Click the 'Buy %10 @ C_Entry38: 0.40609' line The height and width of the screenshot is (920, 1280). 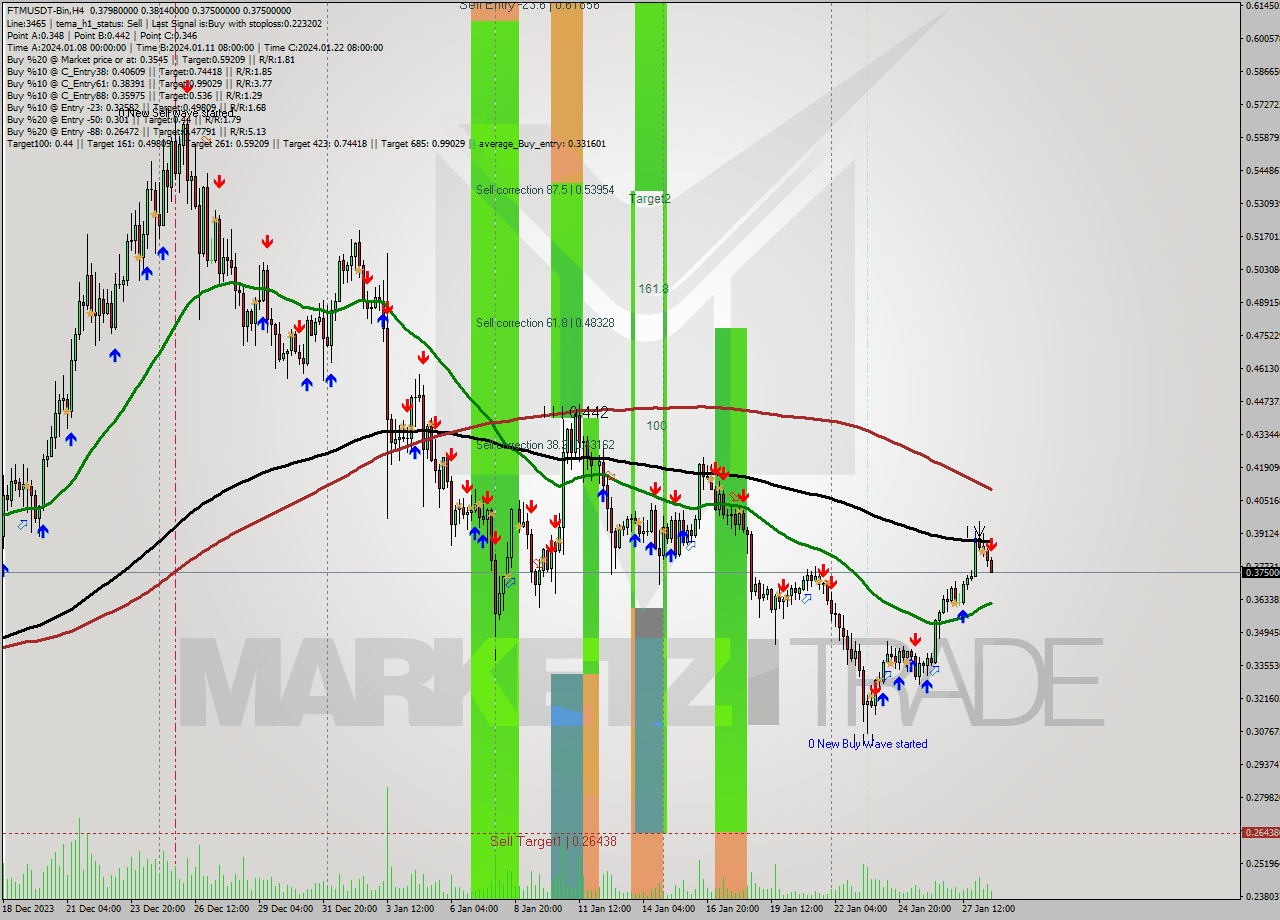click(x=139, y=71)
